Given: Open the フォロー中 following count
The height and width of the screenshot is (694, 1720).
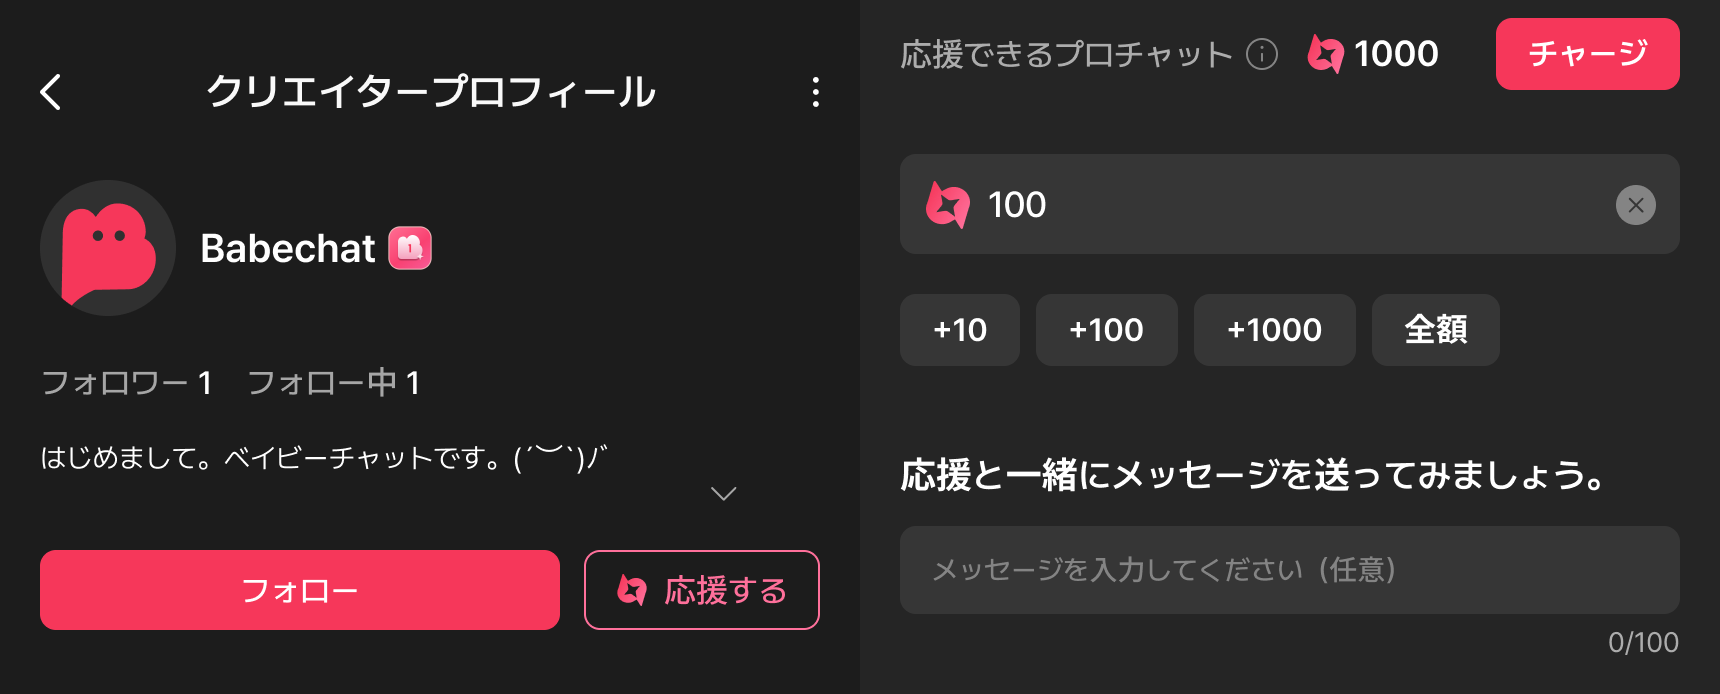Looking at the screenshot, I should [333, 383].
